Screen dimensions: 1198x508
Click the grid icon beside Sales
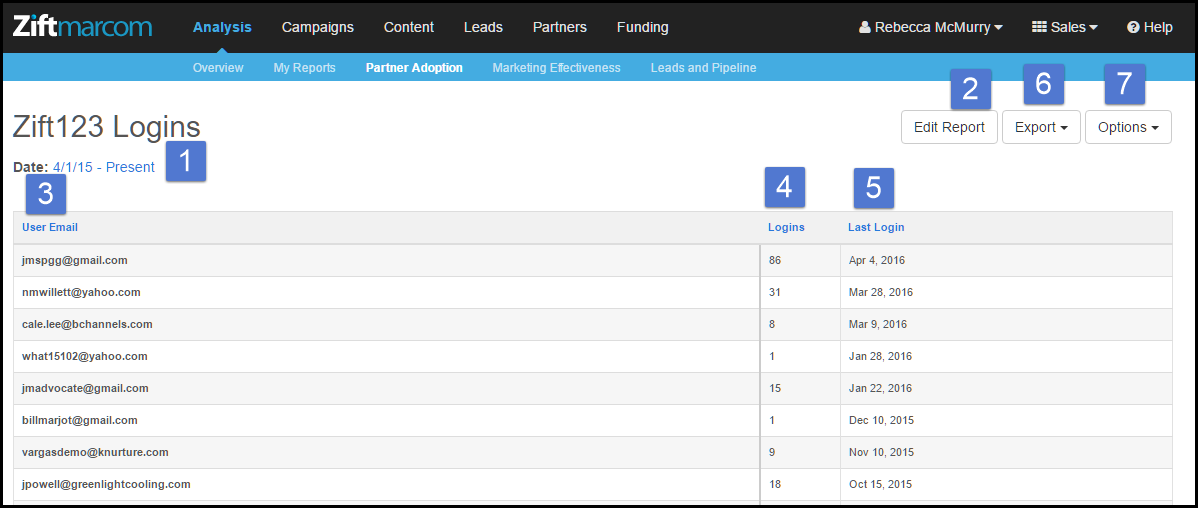click(1039, 28)
